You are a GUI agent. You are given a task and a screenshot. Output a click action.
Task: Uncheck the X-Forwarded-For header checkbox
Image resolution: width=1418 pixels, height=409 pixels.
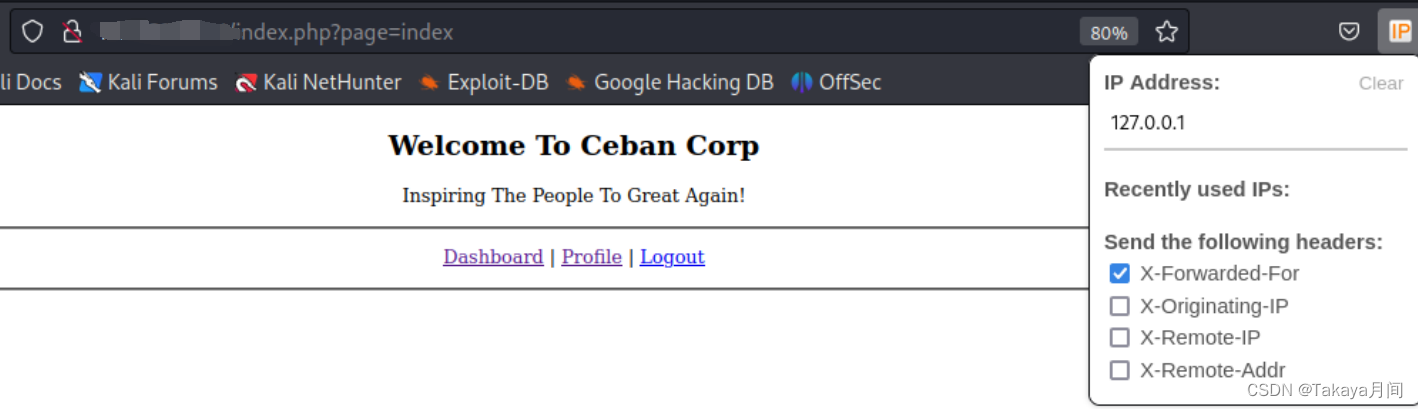pos(1120,273)
